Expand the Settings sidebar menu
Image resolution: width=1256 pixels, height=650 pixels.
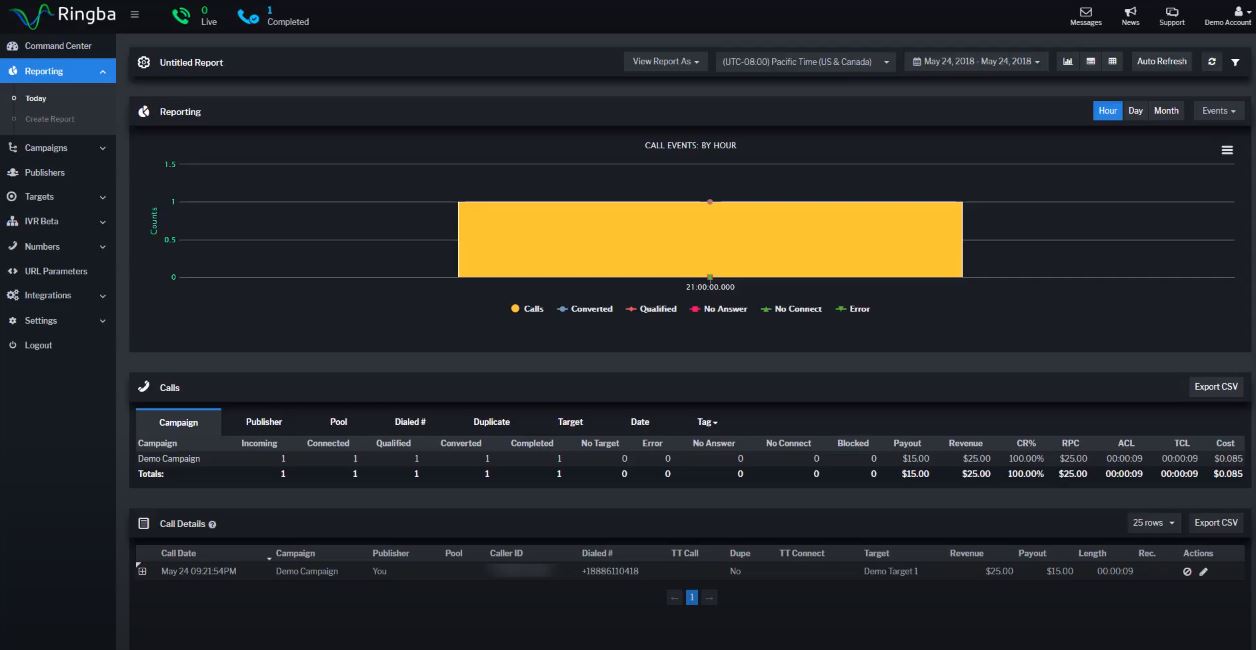tap(58, 320)
